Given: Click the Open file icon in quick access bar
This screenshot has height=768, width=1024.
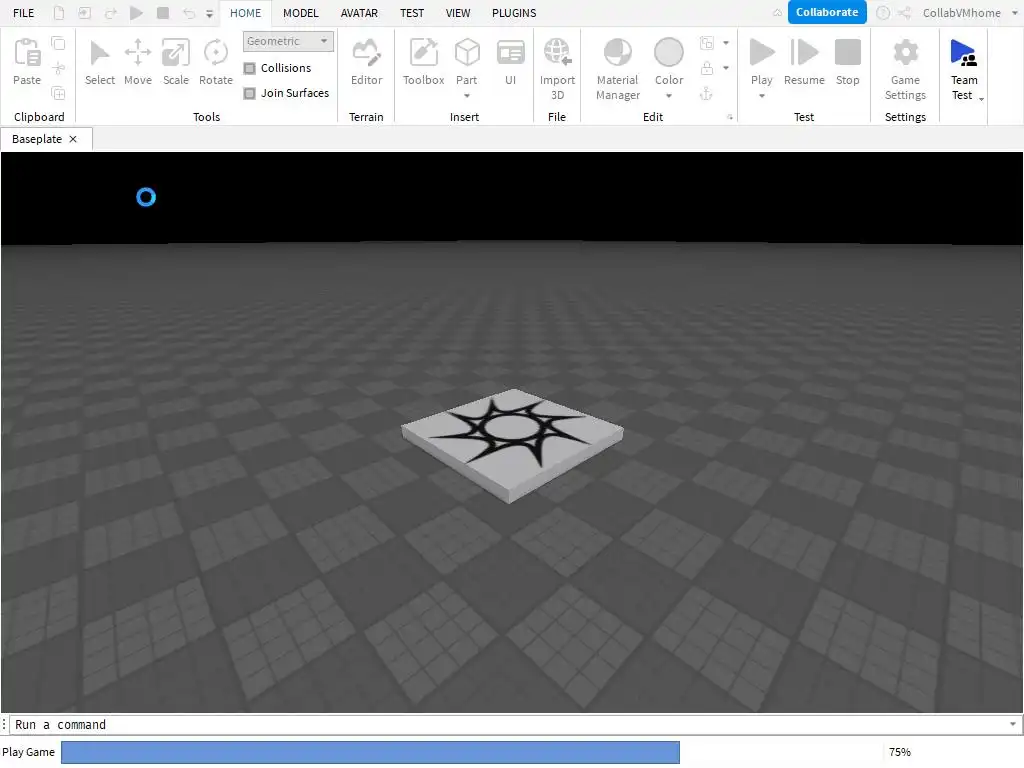Looking at the screenshot, I should pos(84,12).
